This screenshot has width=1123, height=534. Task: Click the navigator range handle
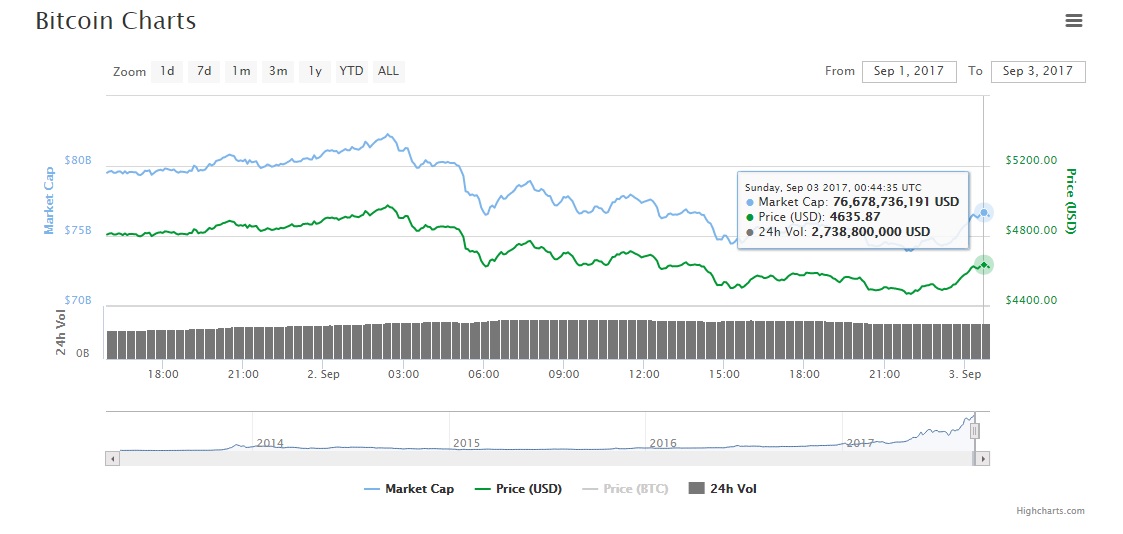click(x=974, y=431)
